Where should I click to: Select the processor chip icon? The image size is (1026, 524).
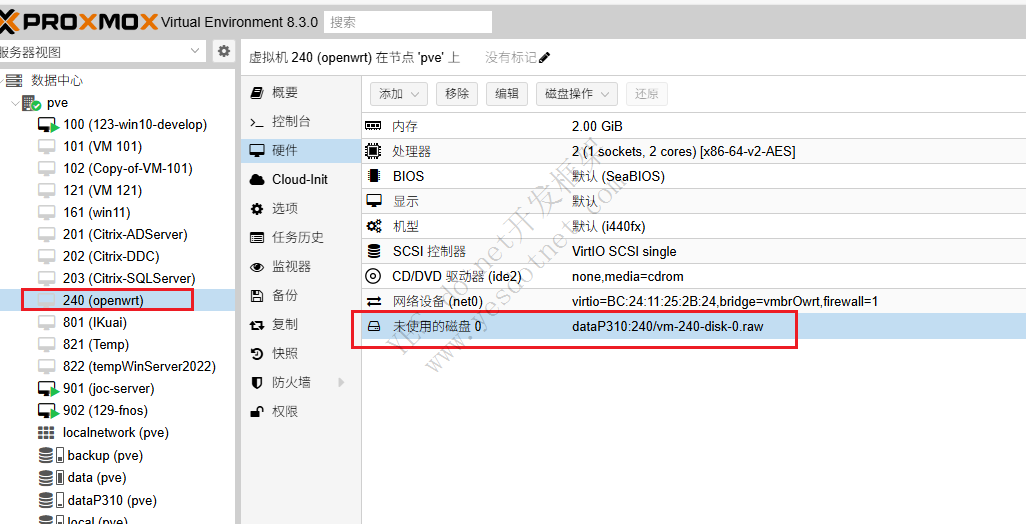(373, 151)
